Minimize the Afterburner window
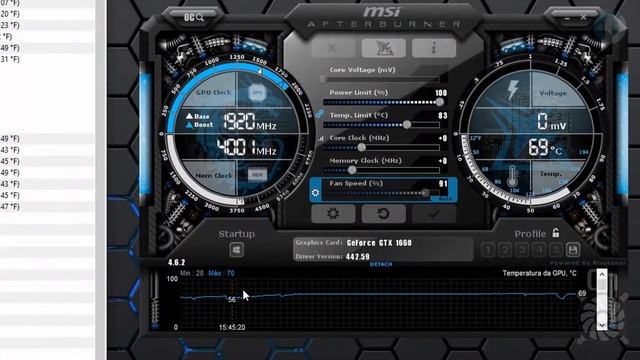This screenshot has width=640, height=360. (567, 18)
